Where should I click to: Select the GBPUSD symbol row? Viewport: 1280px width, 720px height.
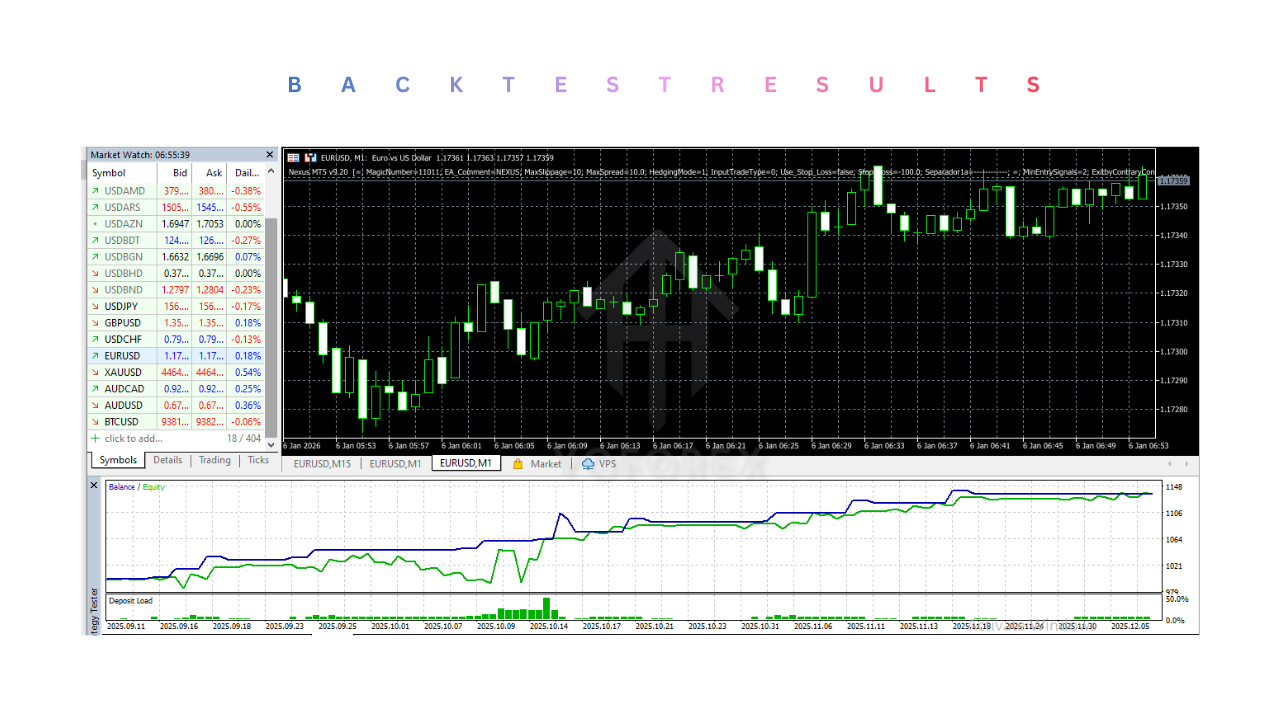click(x=124, y=323)
